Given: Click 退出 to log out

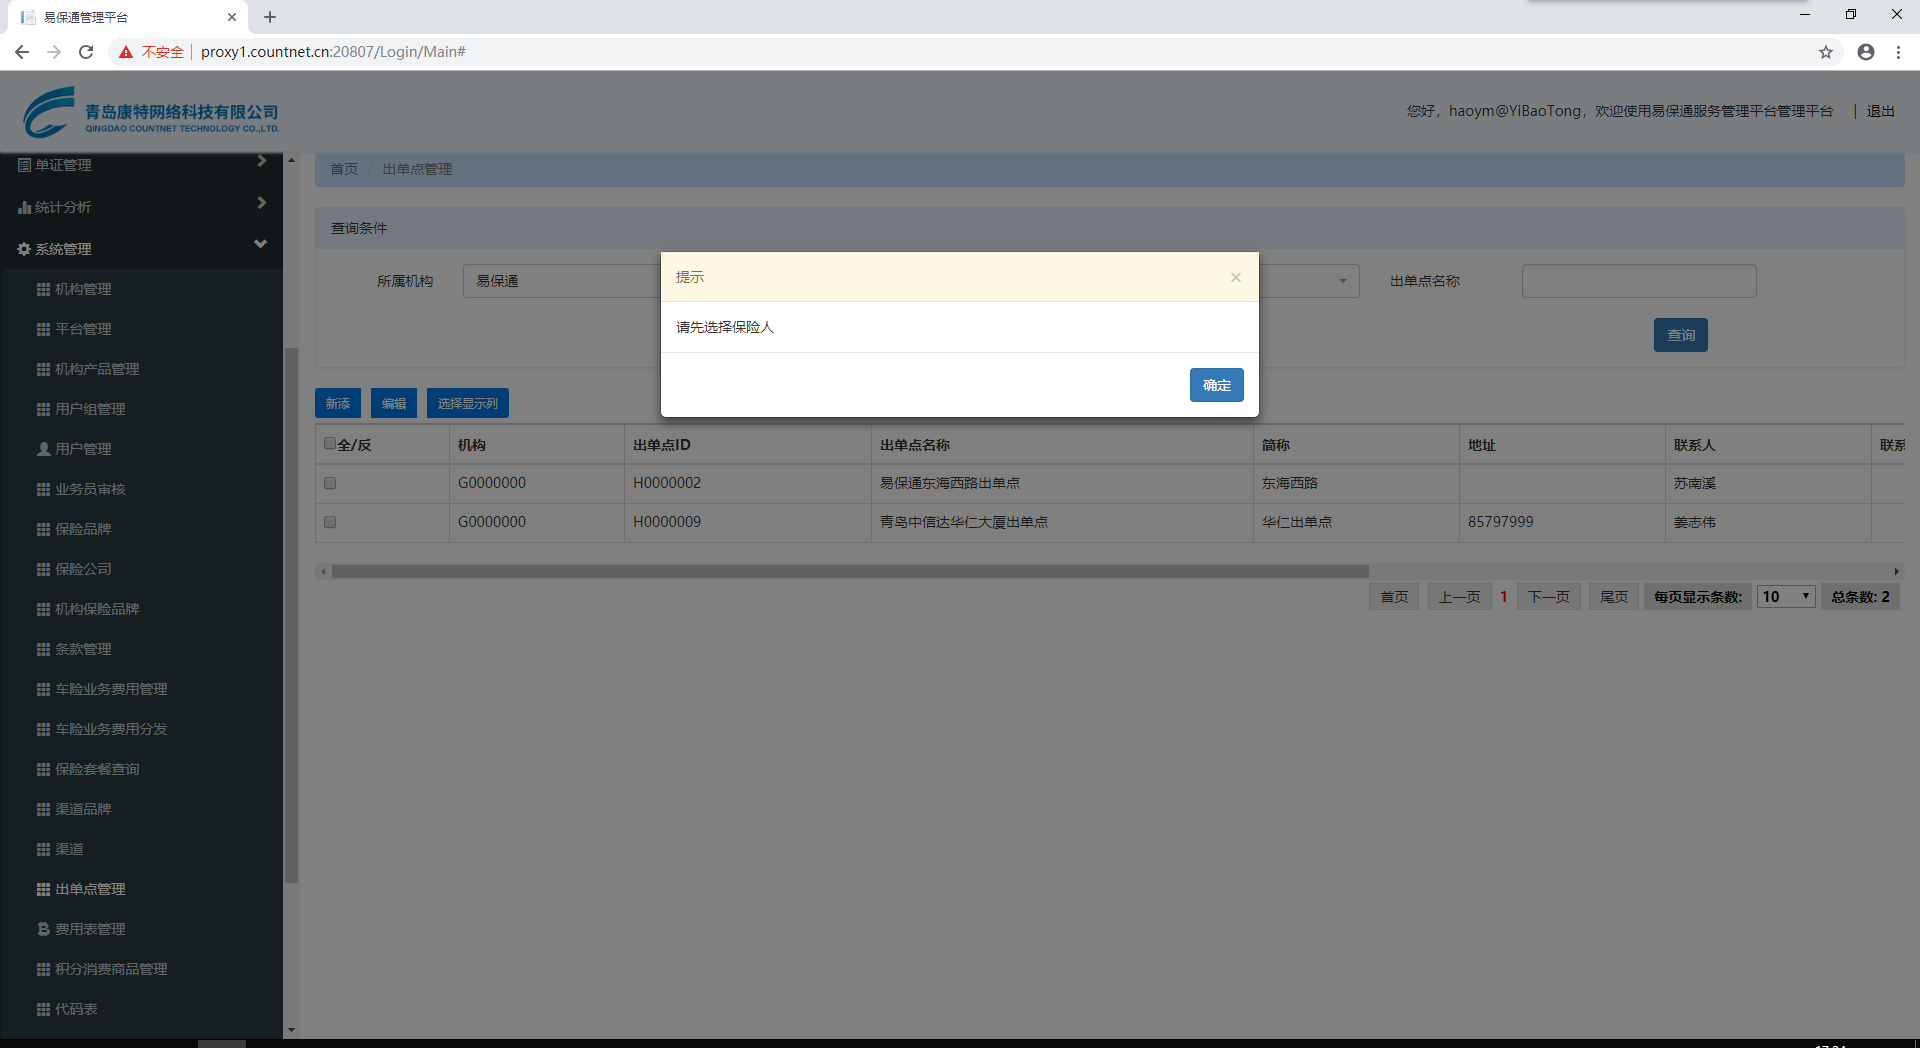Looking at the screenshot, I should coord(1880,111).
